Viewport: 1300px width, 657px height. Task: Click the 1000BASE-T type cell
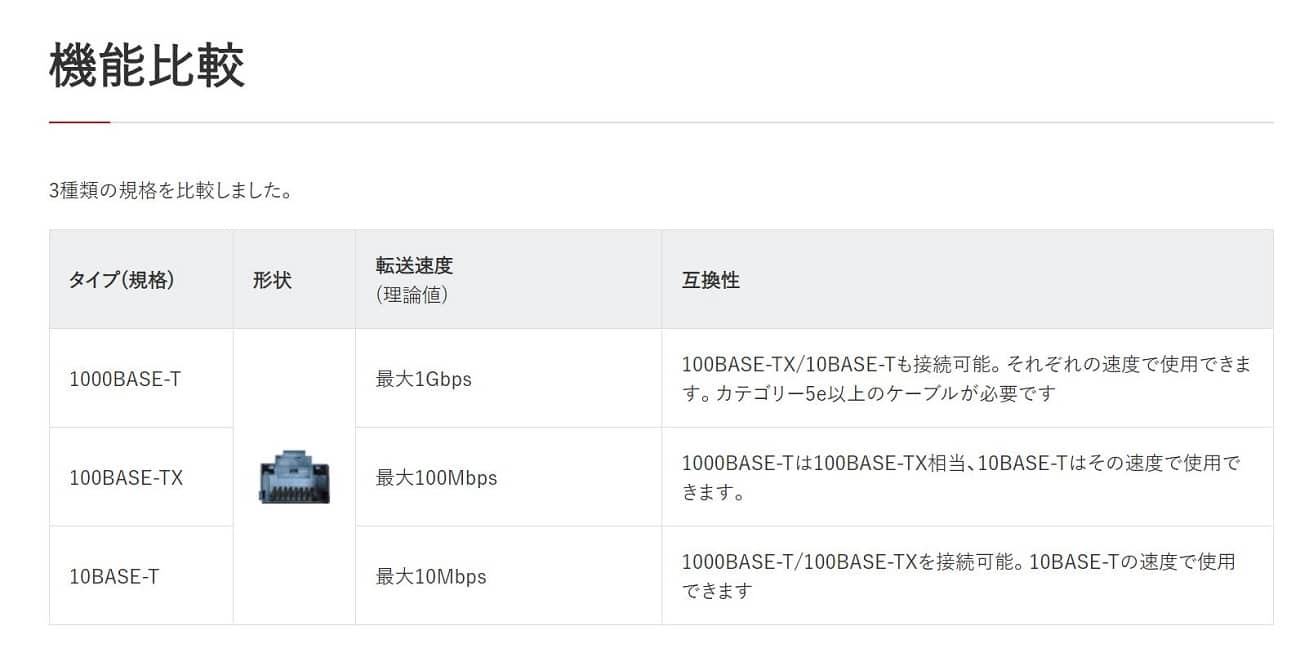point(125,379)
